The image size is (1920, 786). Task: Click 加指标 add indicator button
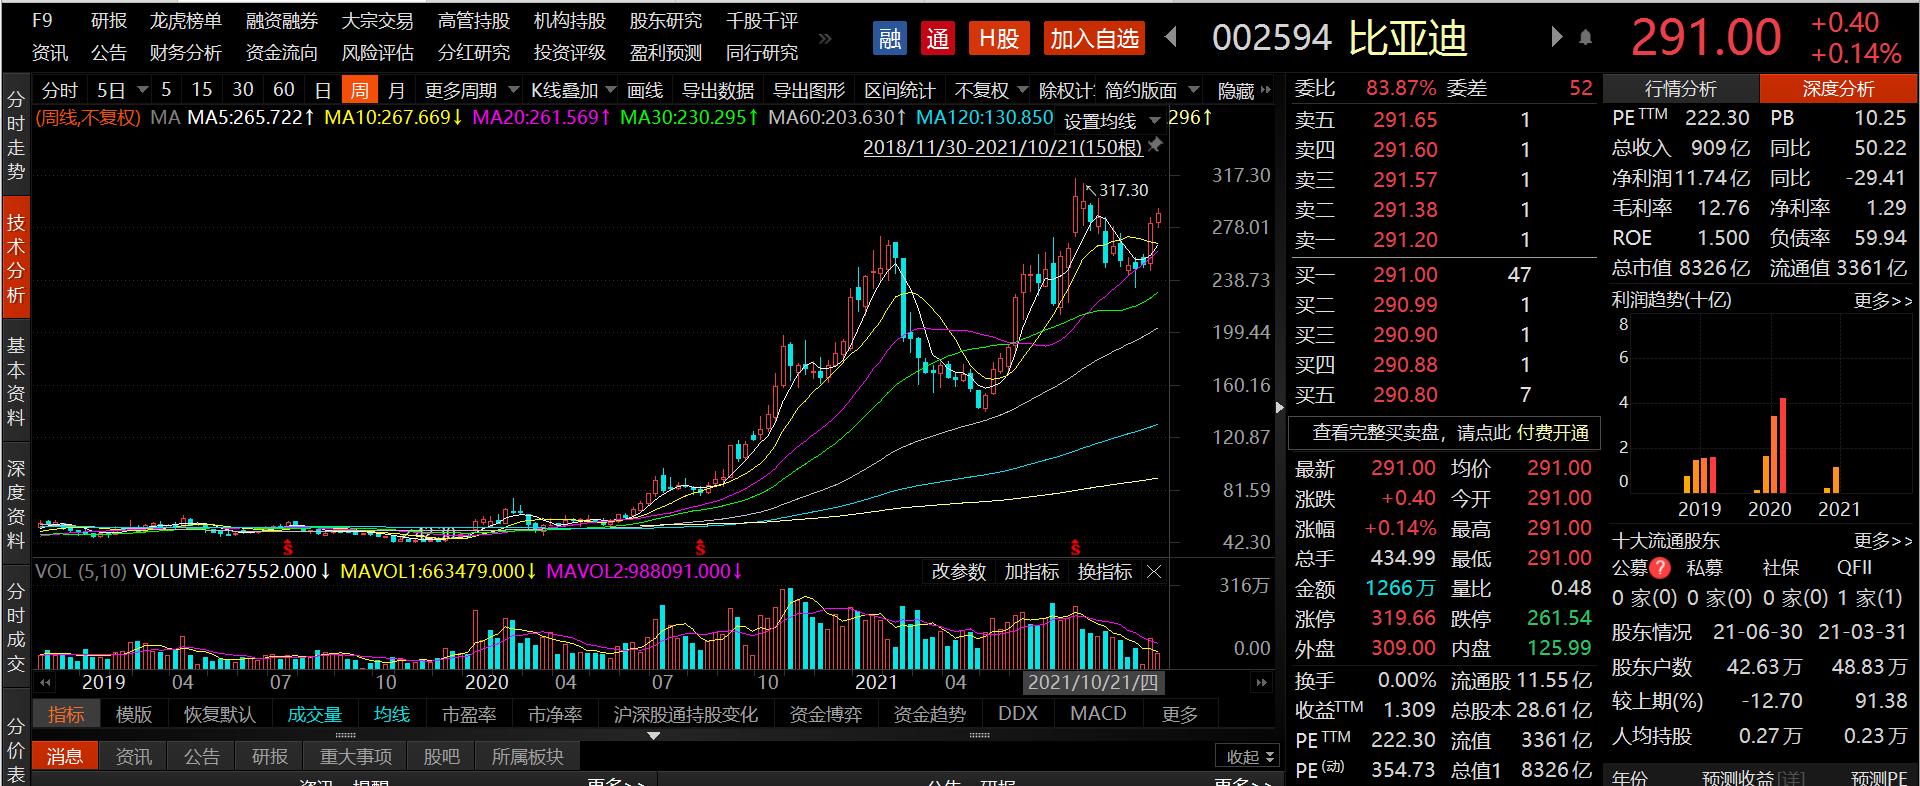pyautogui.click(x=1031, y=572)
